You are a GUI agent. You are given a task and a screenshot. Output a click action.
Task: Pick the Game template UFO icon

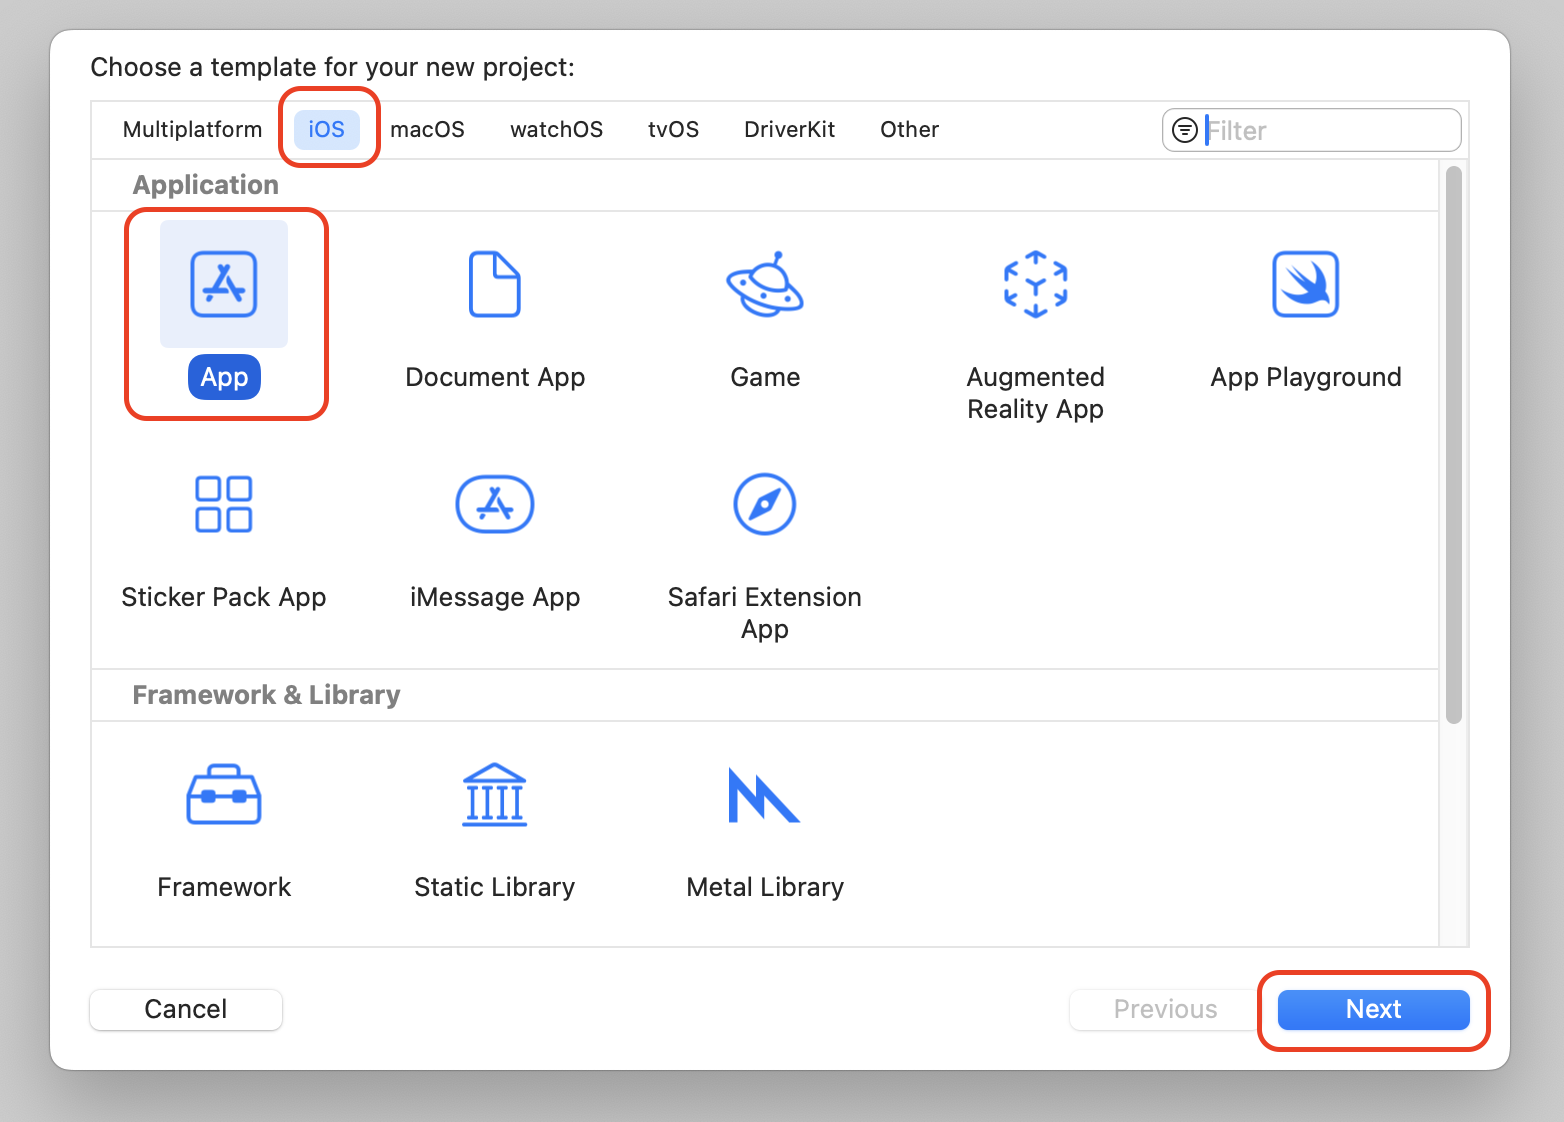[x=765, y=284]
